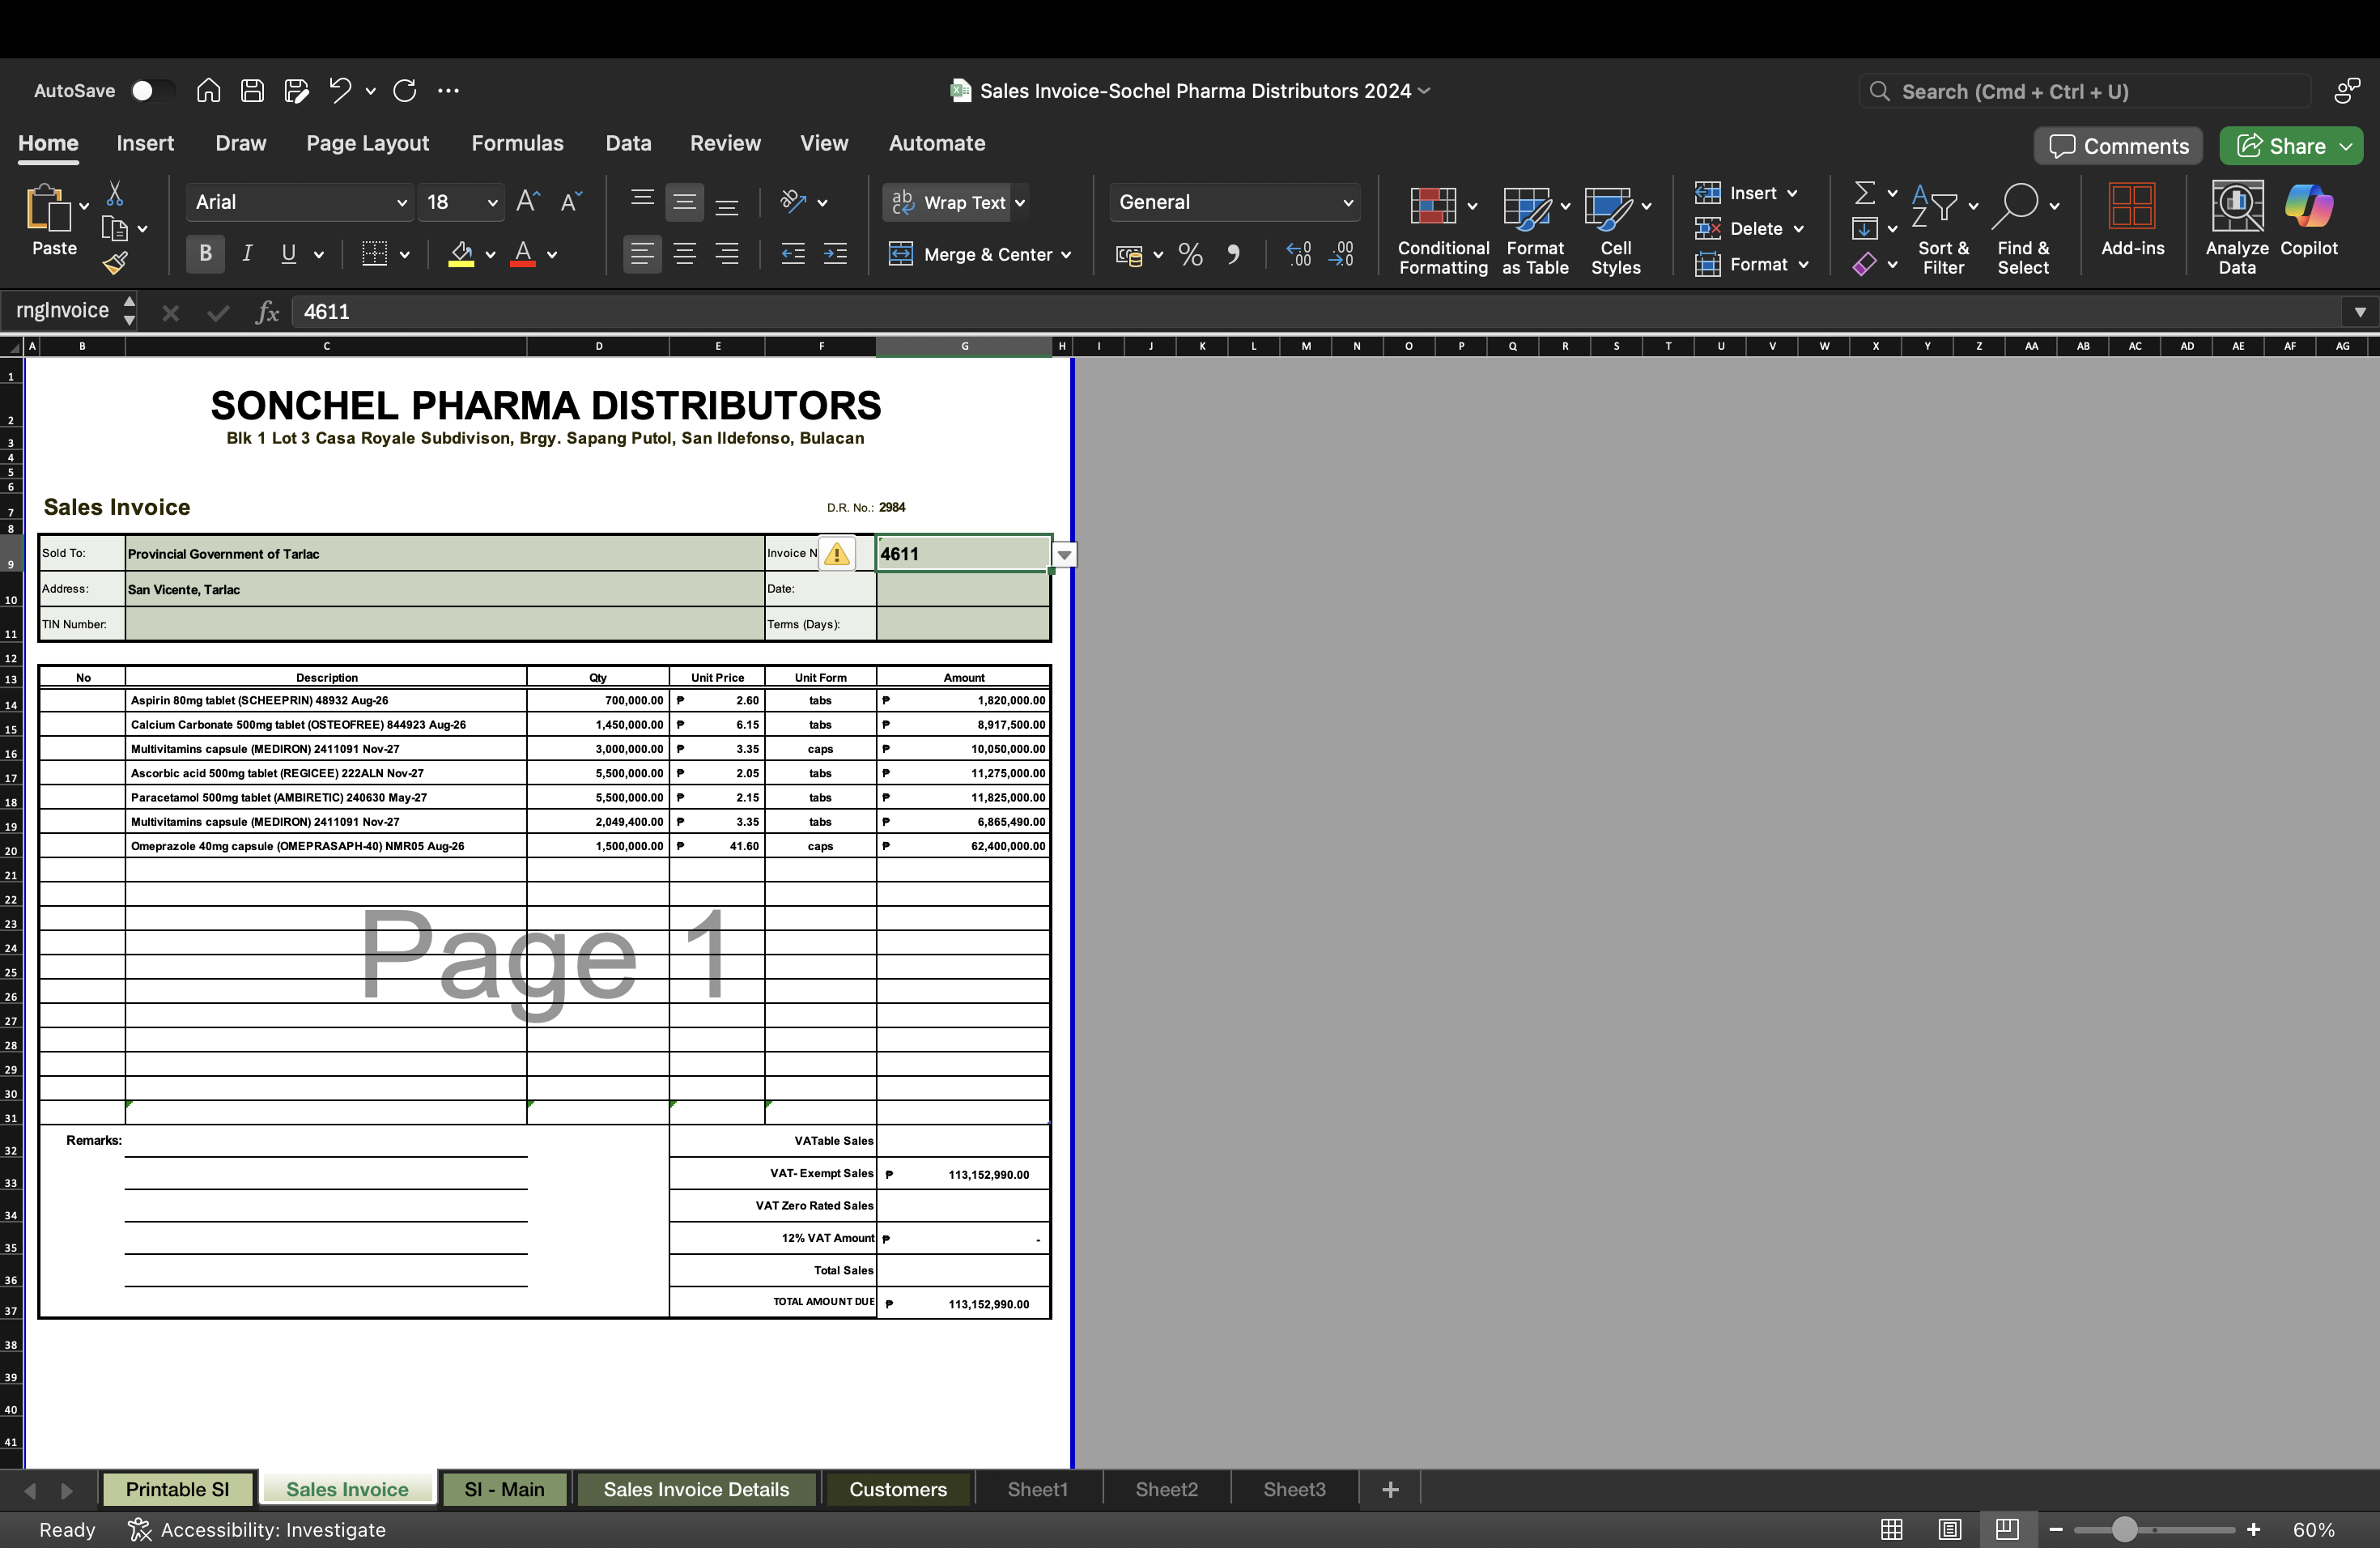Image resolution: width=2380 pixels, height=1548 pixels.
Task: Toggle Italic formatting
Action: pyautogui.click(x=247, y=254)
